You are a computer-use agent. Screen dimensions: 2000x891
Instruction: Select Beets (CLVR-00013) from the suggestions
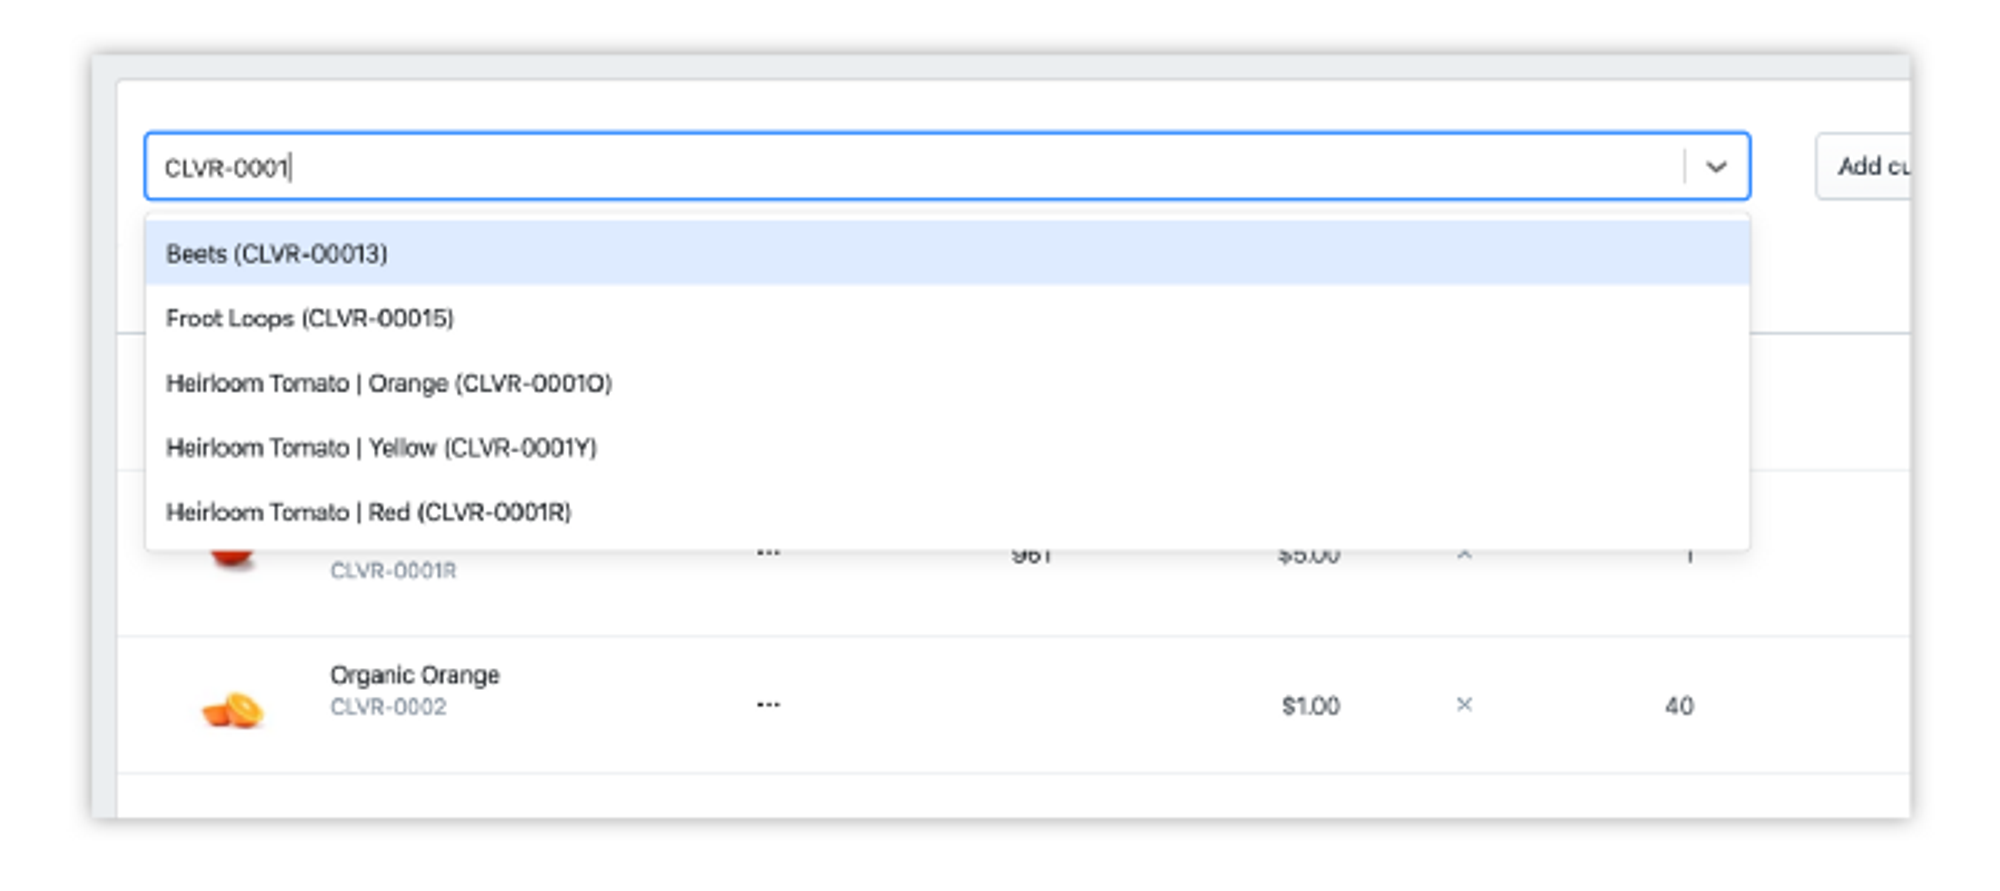[x=277, y=254]
